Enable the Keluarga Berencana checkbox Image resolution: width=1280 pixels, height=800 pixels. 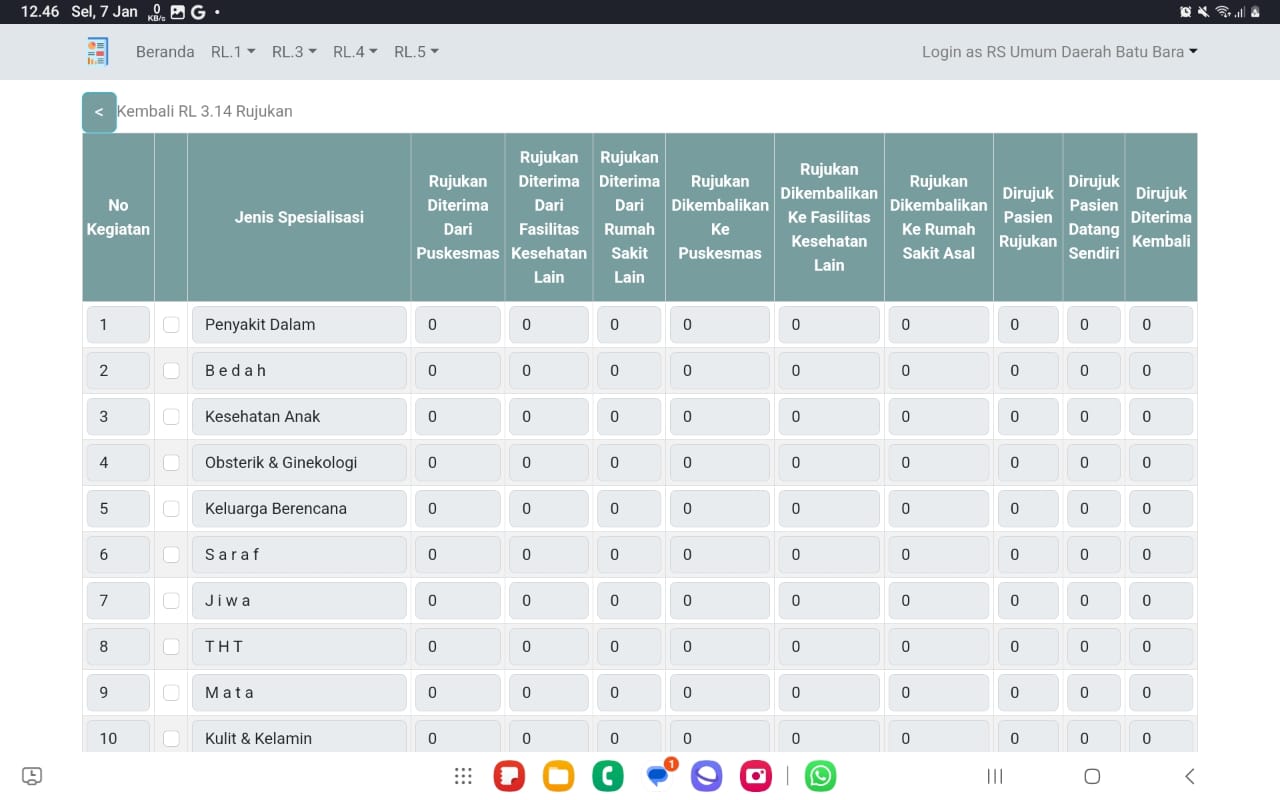click(171, 508)
